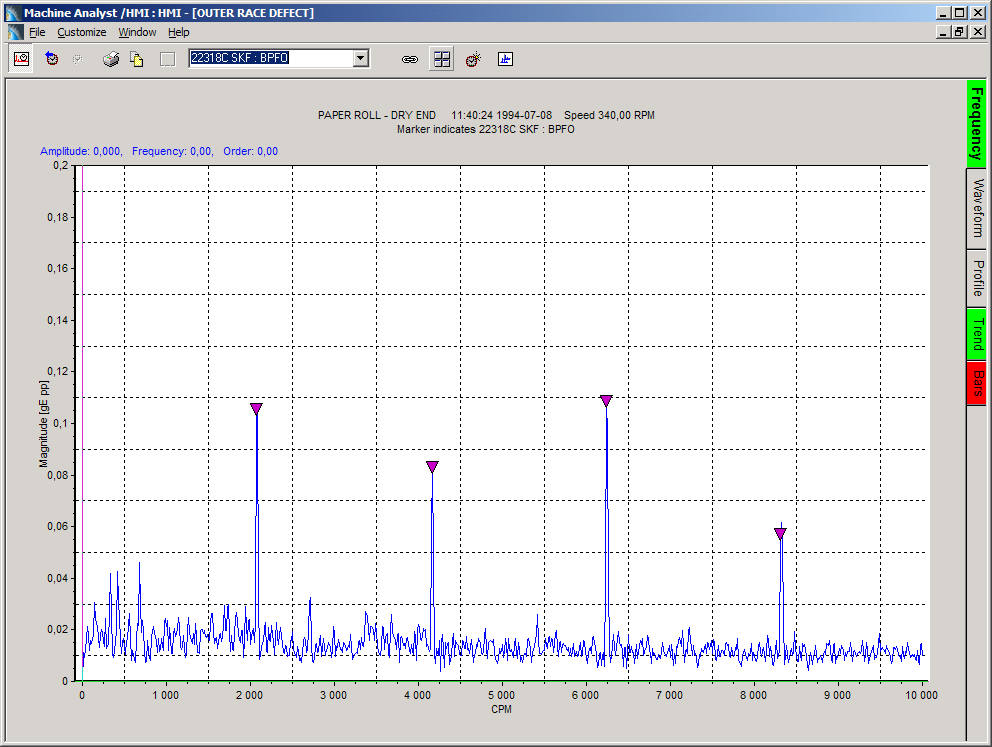992x747 pixels.
Task: Click the 'Magnitude [gE pp]' y-axis label
Action: click(44, 424)
